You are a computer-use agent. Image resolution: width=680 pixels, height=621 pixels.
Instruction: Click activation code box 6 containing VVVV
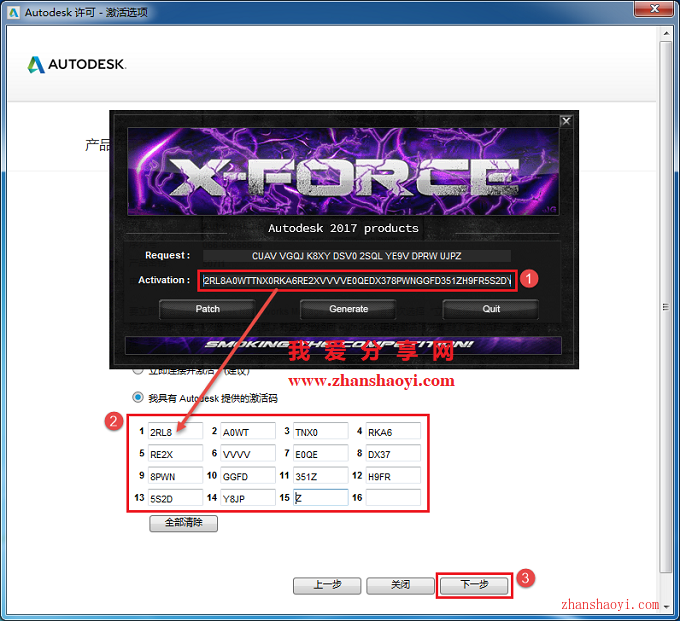(x=248, y=454)
